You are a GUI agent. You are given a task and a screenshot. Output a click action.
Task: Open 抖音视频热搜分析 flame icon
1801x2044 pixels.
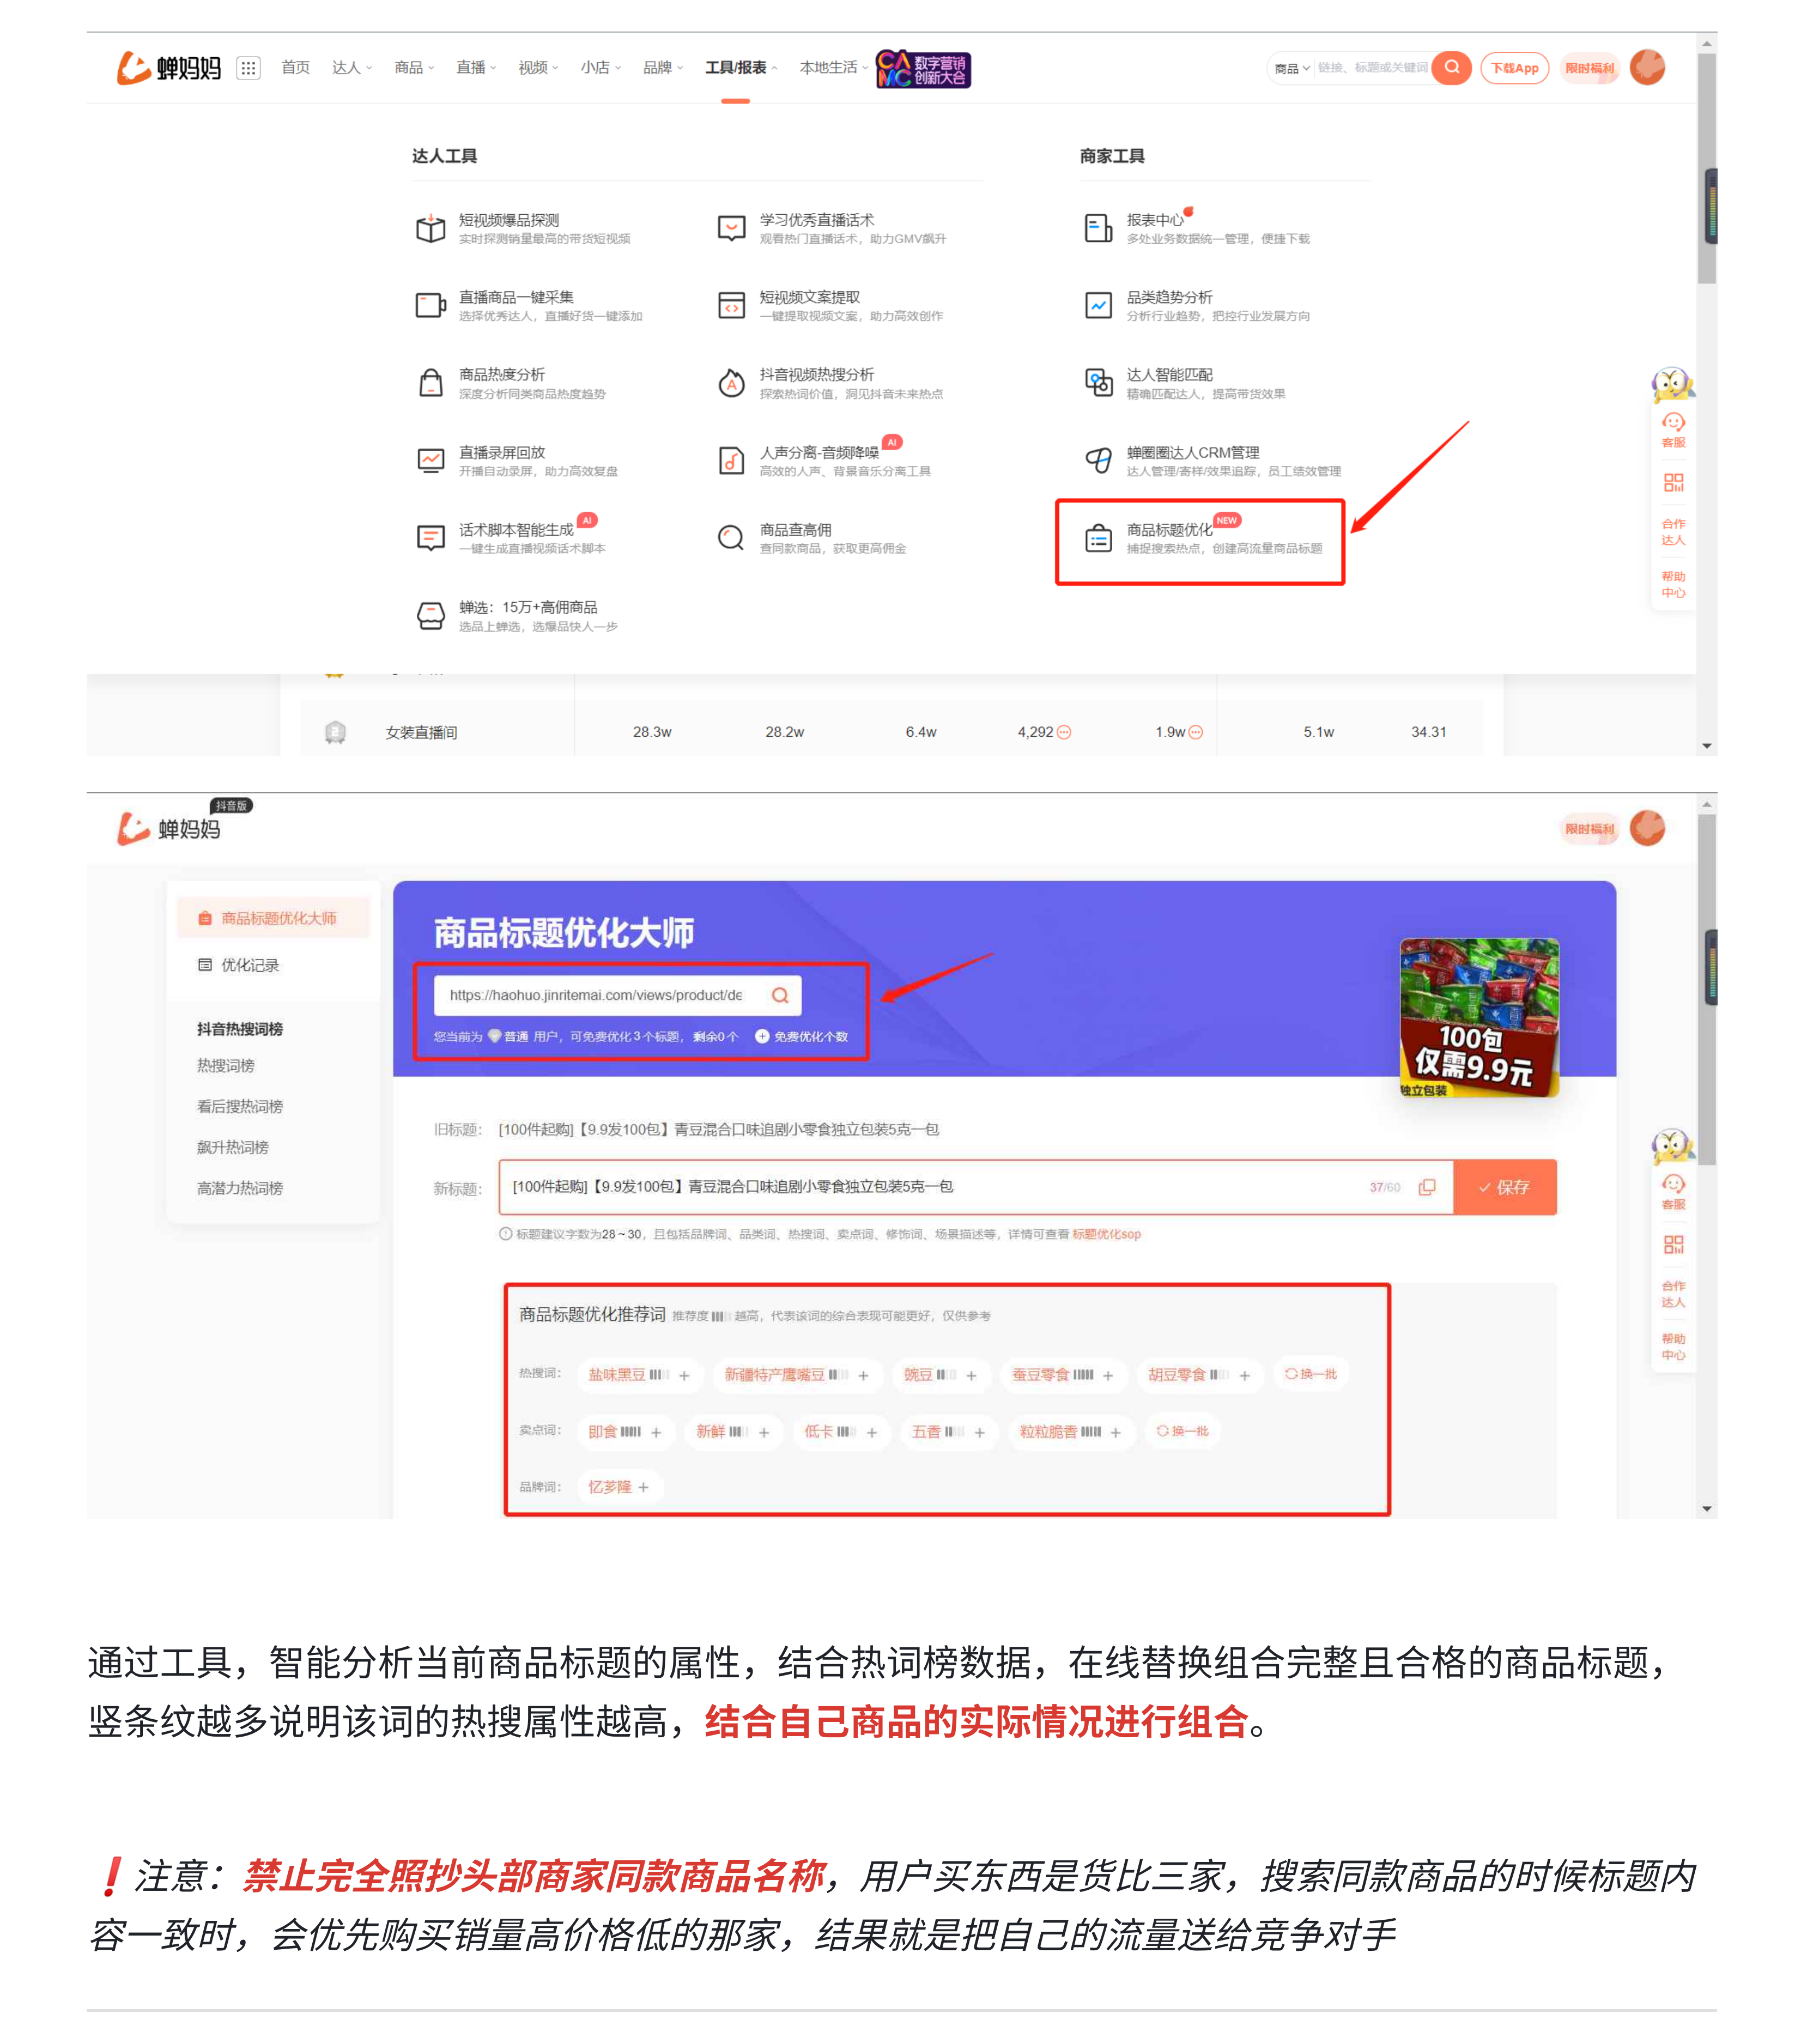click(731, 383)
